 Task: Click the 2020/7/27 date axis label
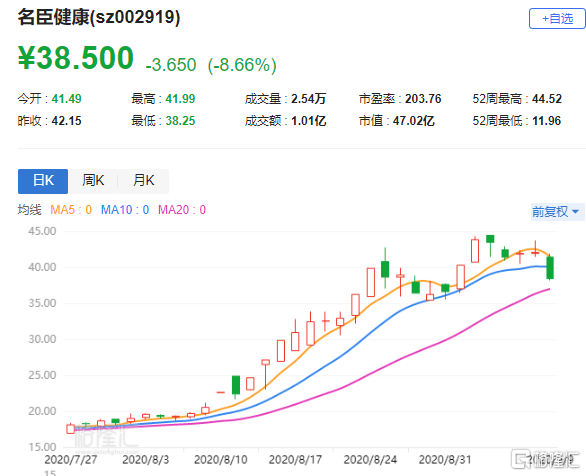[x=71, y=460]
